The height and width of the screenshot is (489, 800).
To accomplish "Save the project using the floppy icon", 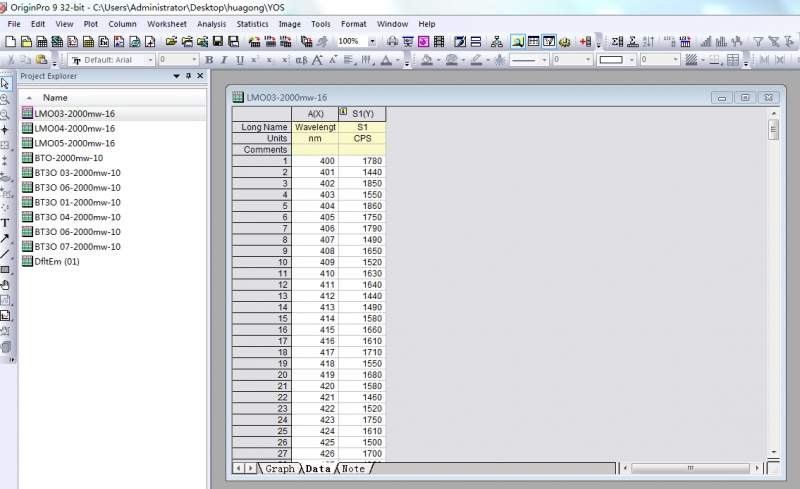I will coord(218,41).
